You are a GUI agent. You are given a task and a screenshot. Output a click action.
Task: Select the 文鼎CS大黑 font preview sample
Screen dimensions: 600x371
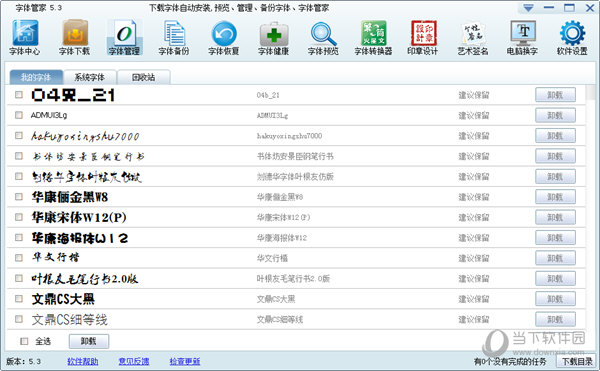[x=63, y=299]
